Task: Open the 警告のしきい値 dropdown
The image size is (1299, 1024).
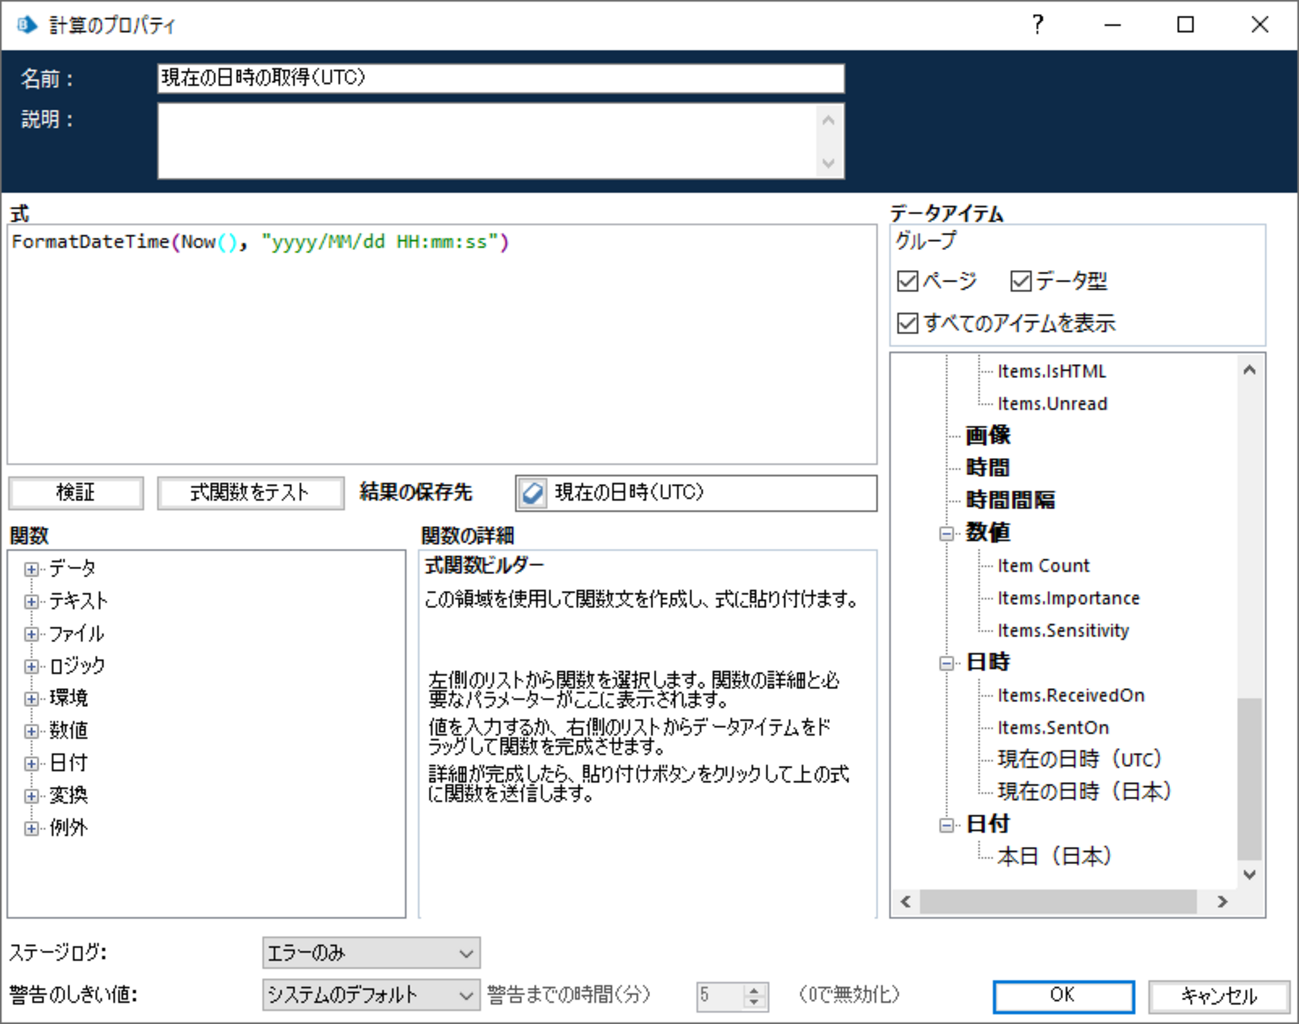Action: coord(371,995)
